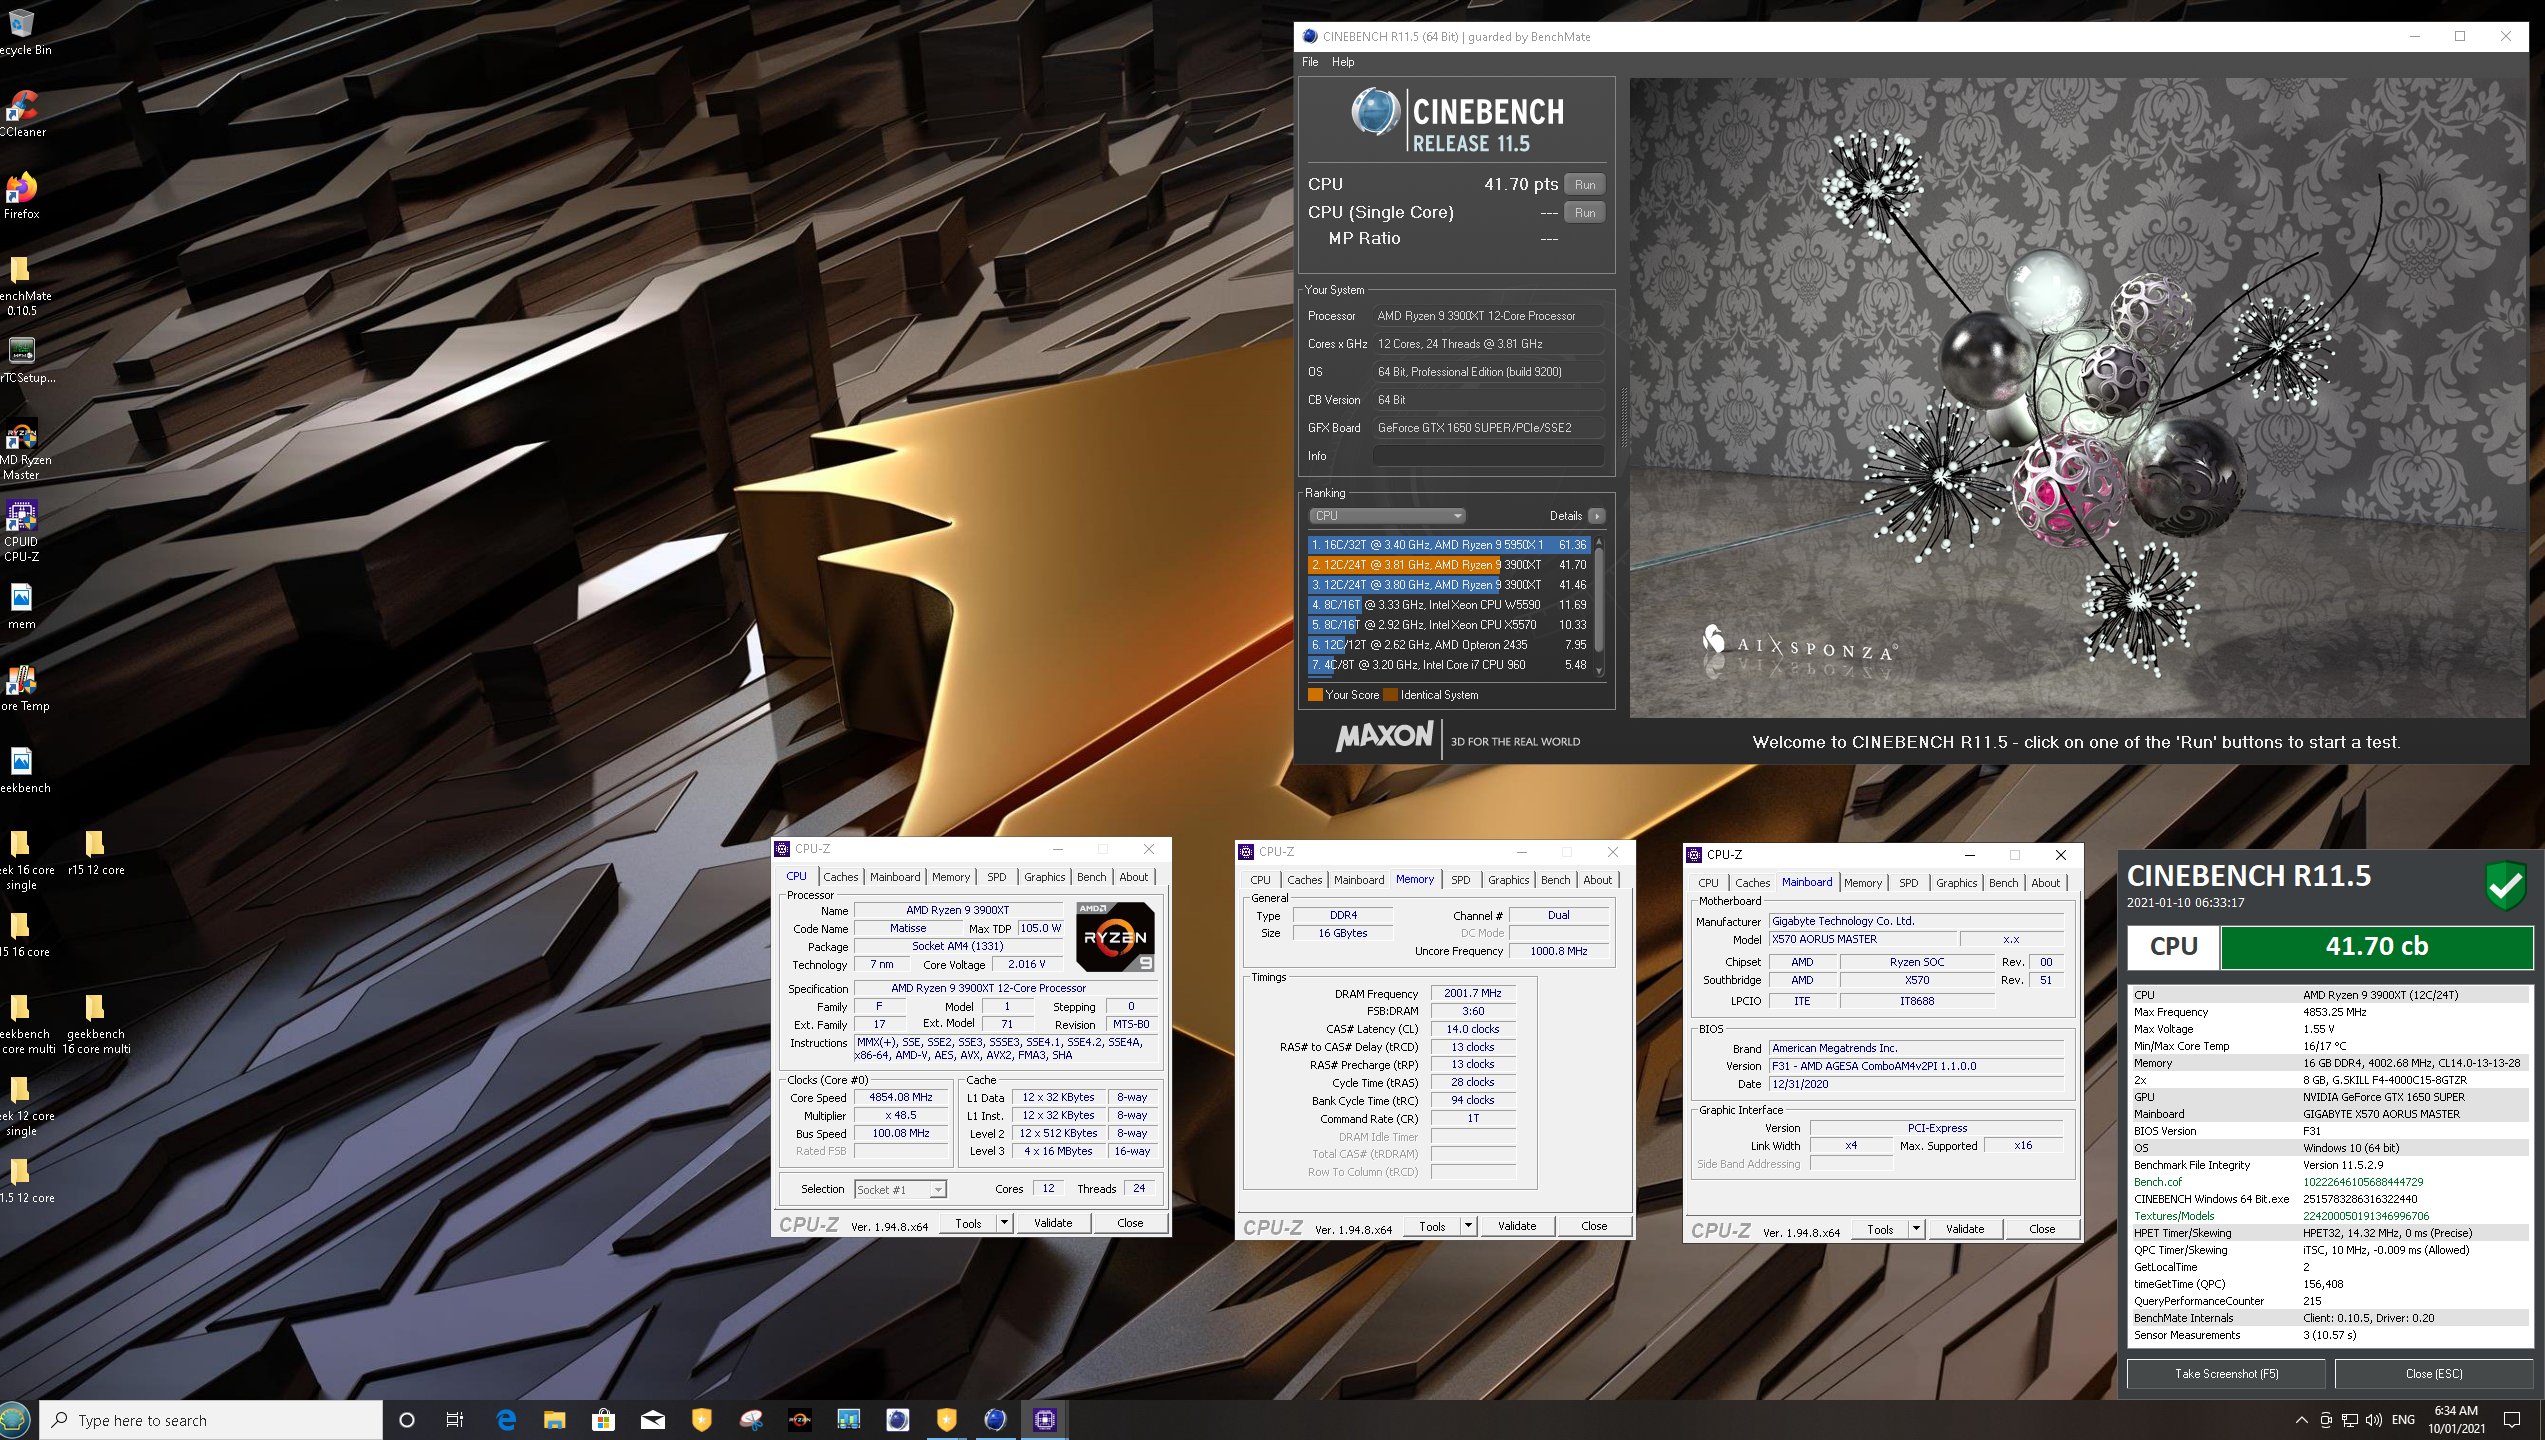Switch to Ryzen Master taskbar icon
The width and height of the screenshot is (2545, 1440).
(799, 1420)
